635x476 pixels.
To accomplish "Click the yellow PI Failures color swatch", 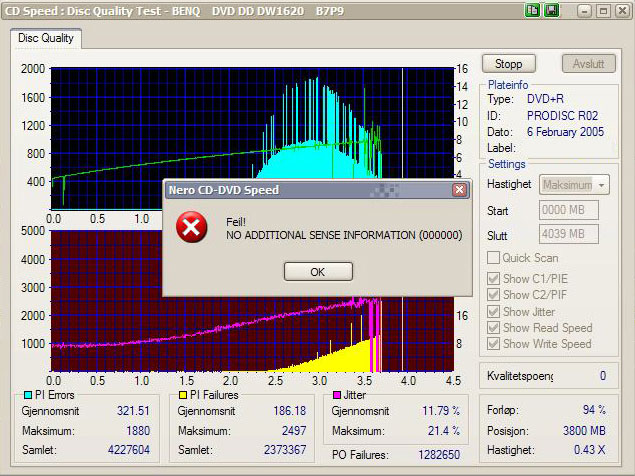I will 183,395.
